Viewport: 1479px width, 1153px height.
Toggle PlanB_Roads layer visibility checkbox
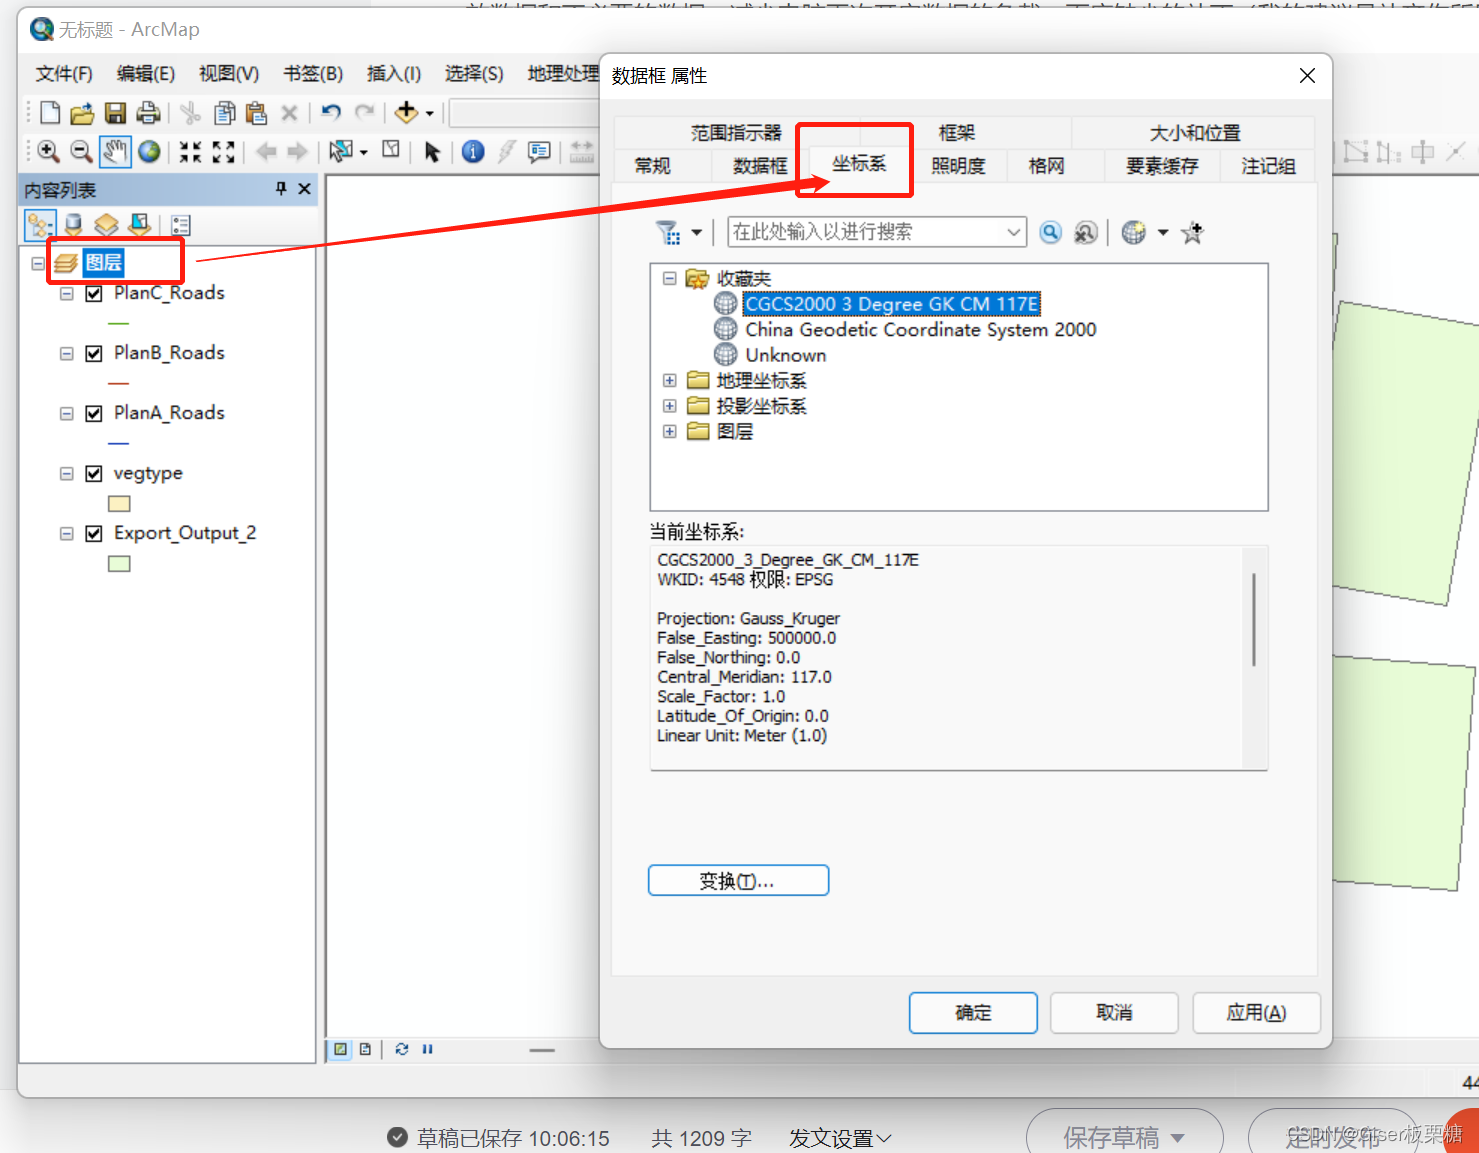coord(94,353)
